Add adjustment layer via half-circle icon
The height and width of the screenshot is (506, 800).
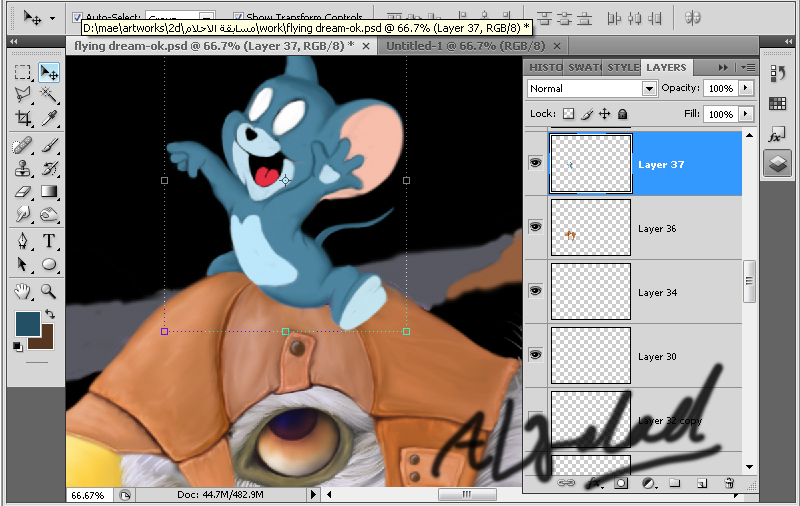tap(648, 483)
